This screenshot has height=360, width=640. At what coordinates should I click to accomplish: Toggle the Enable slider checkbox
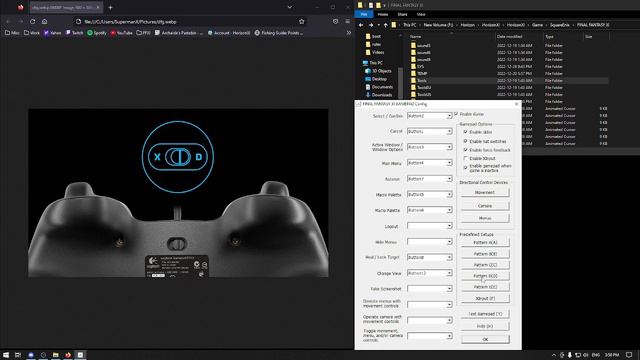465,132
